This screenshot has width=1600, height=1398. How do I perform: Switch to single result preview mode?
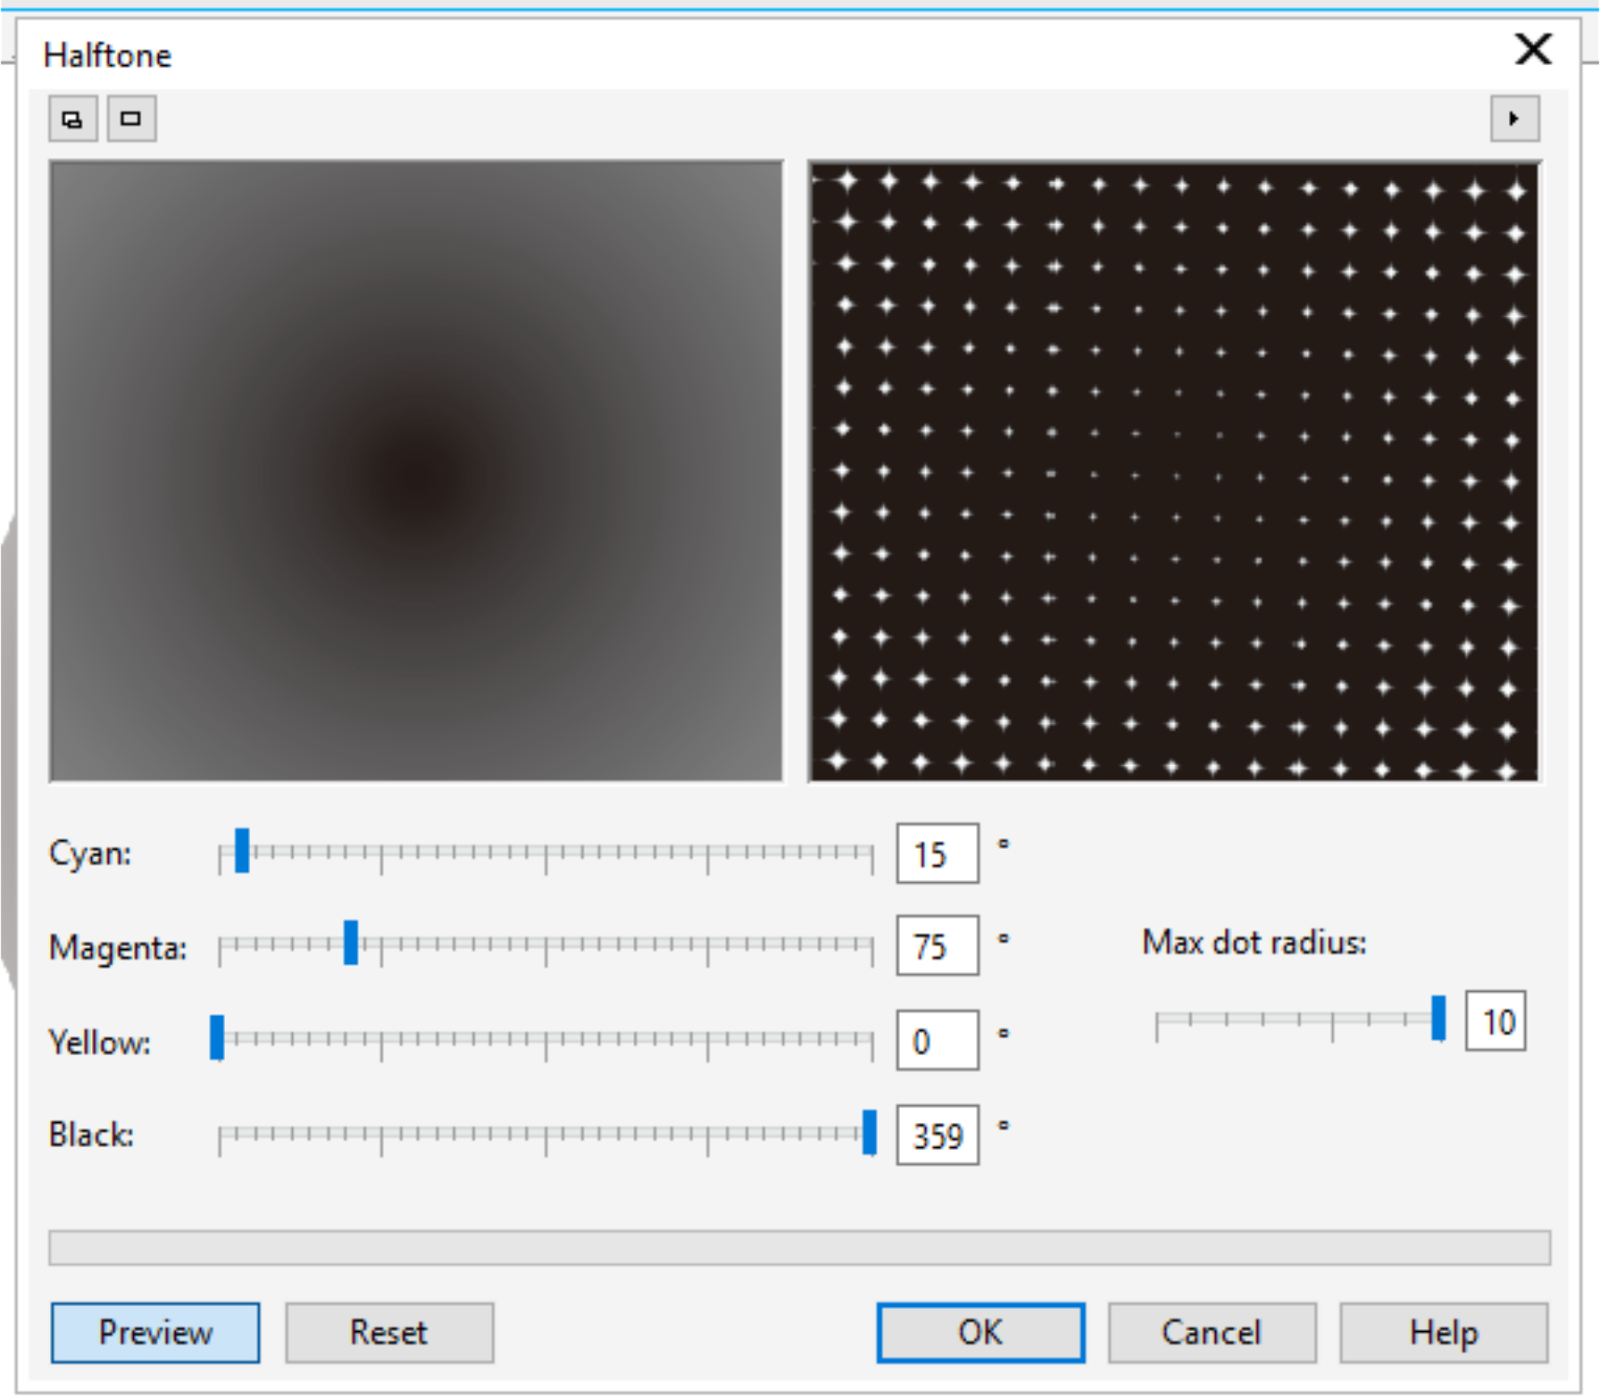(x=130, y=118)
